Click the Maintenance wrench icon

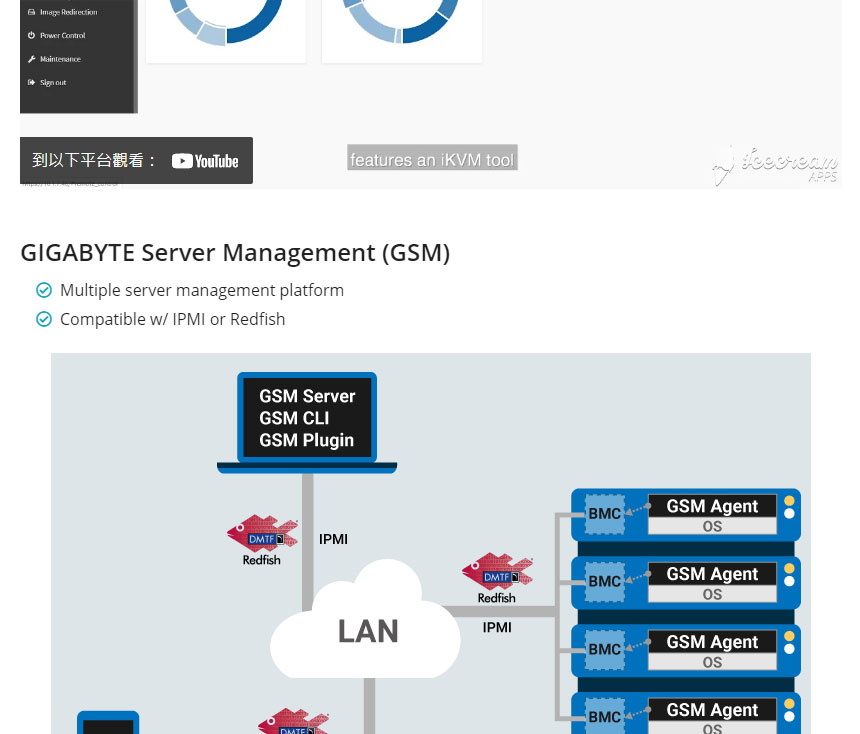coord(31,59)
